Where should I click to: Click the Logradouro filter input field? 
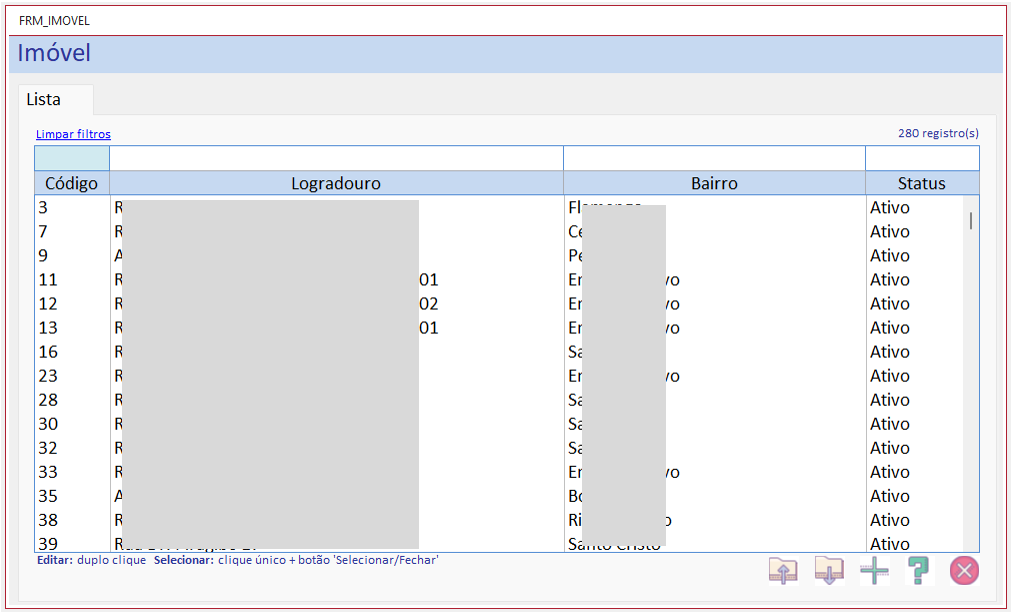(x=337, y=158)
